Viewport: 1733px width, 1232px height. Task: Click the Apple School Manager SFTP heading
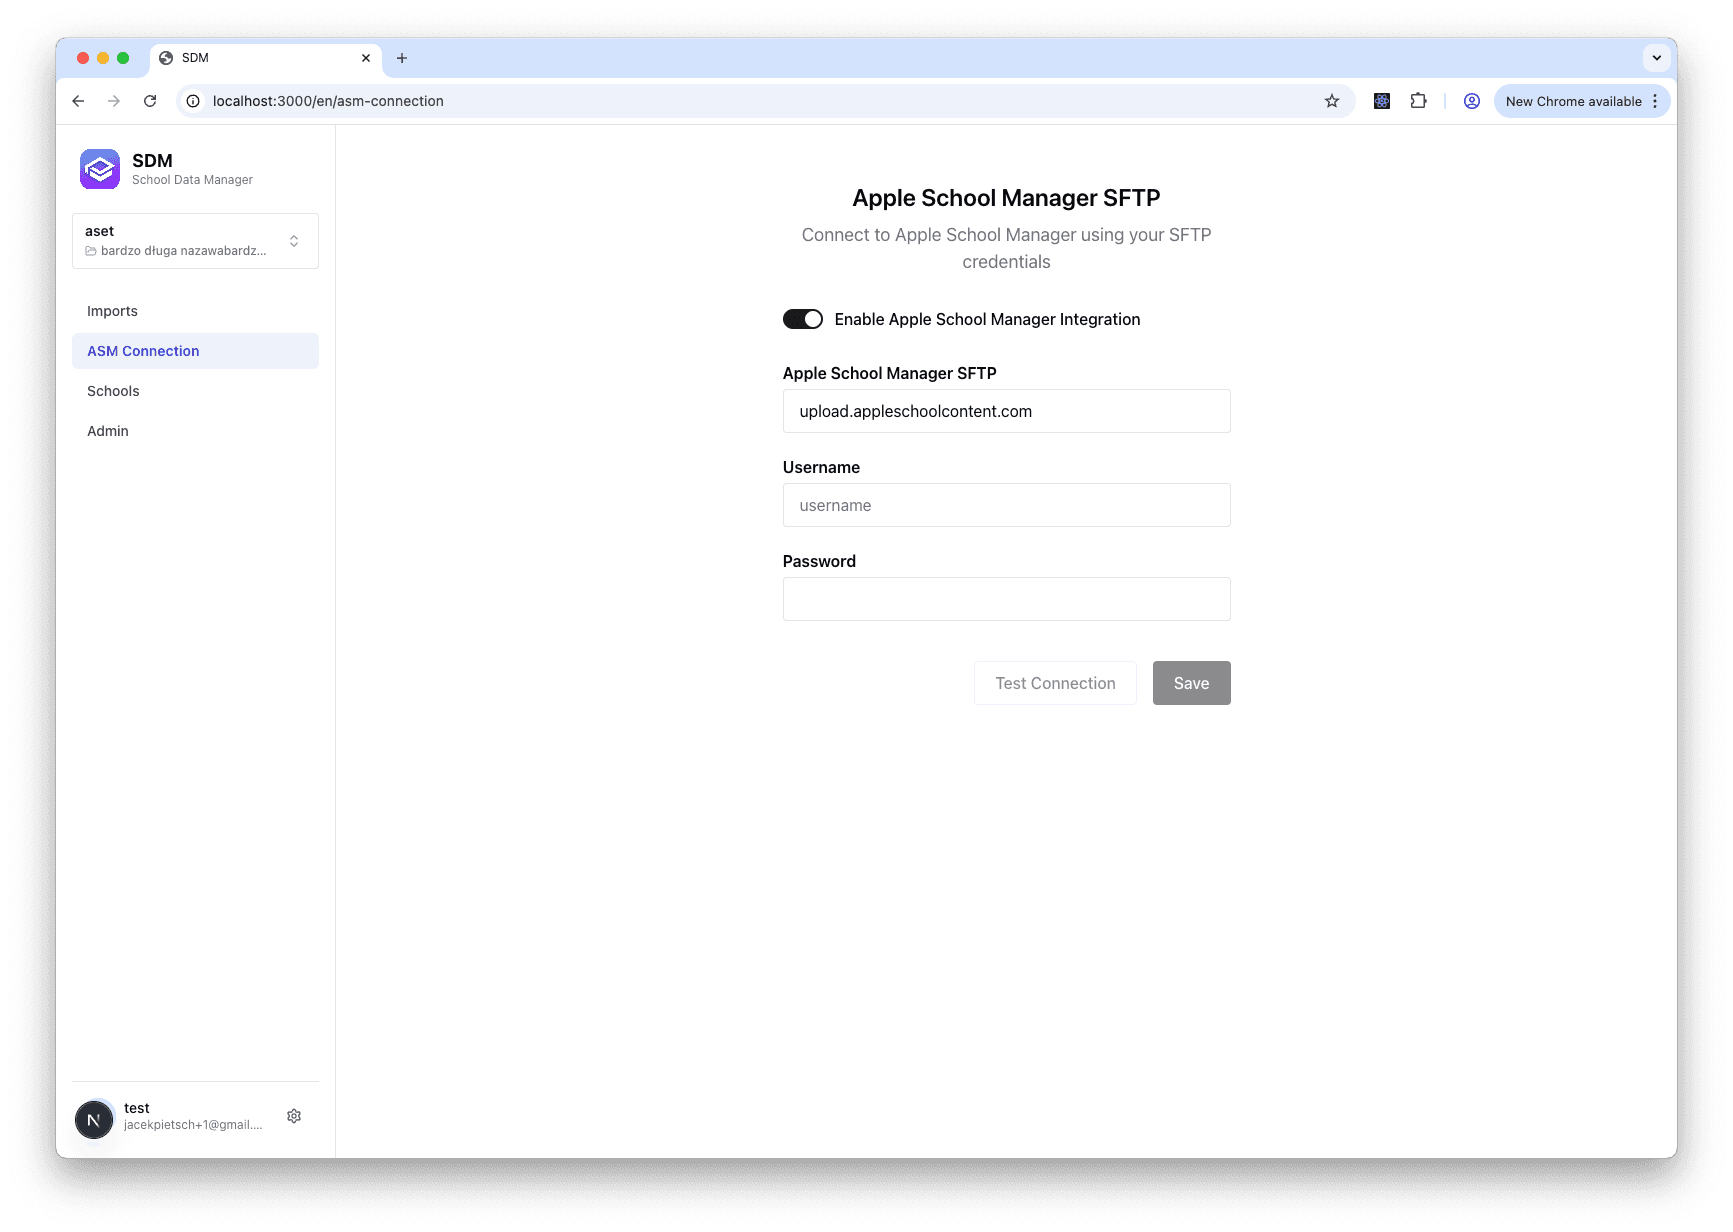point(1006,198)
